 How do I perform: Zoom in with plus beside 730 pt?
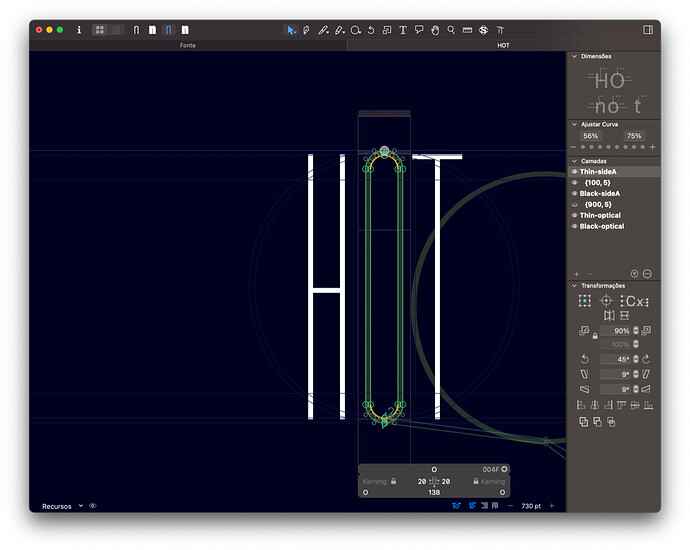tap(551, 506)
